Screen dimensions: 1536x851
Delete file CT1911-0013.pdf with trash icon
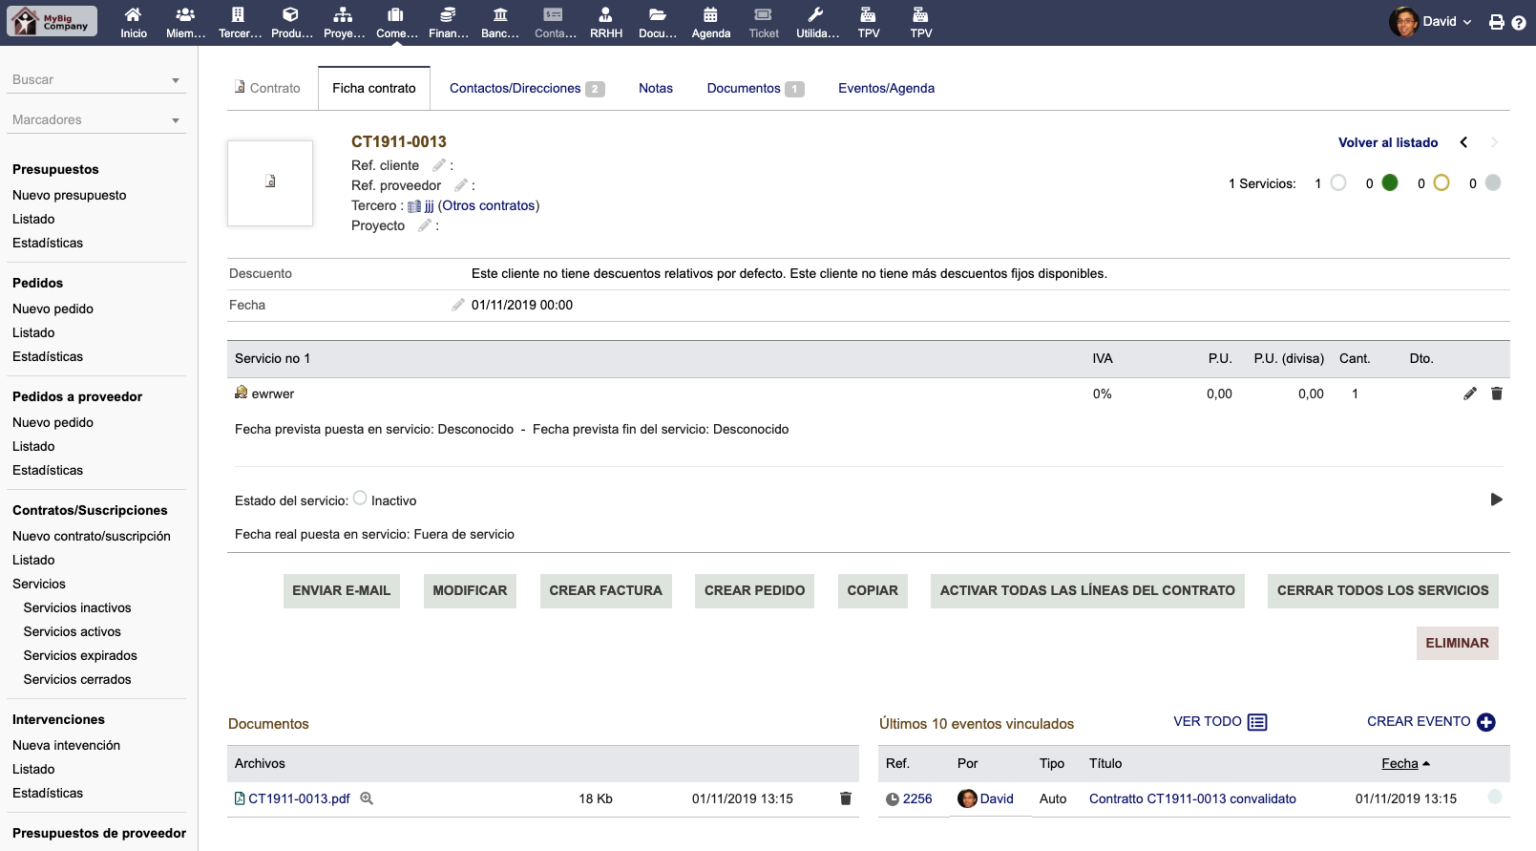(845, 798)
